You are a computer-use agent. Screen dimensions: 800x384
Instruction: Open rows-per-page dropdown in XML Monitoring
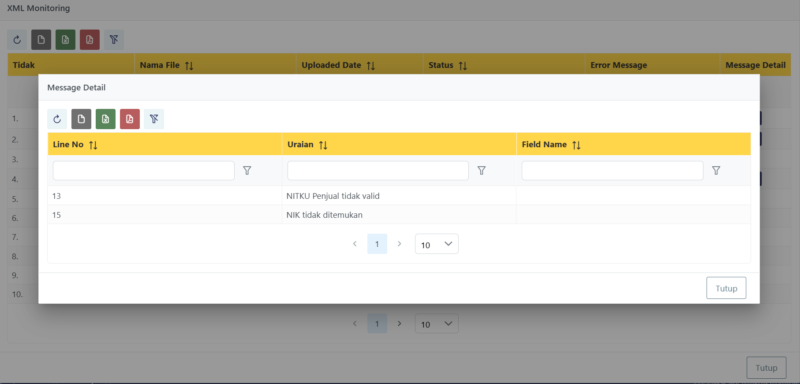pyautogui.click(x=437, y=323)
